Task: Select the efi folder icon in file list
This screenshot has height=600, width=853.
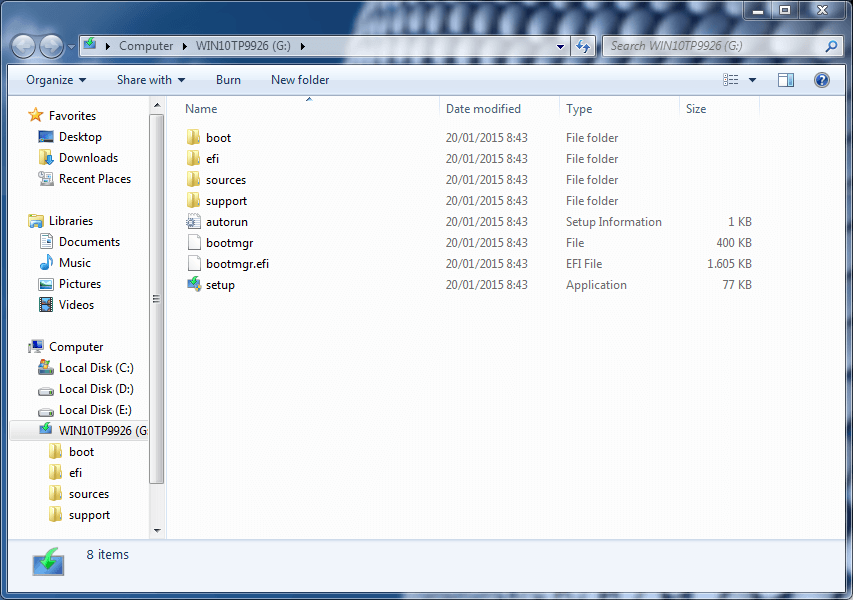Action: pyautogui.click(x=193, y=158)
